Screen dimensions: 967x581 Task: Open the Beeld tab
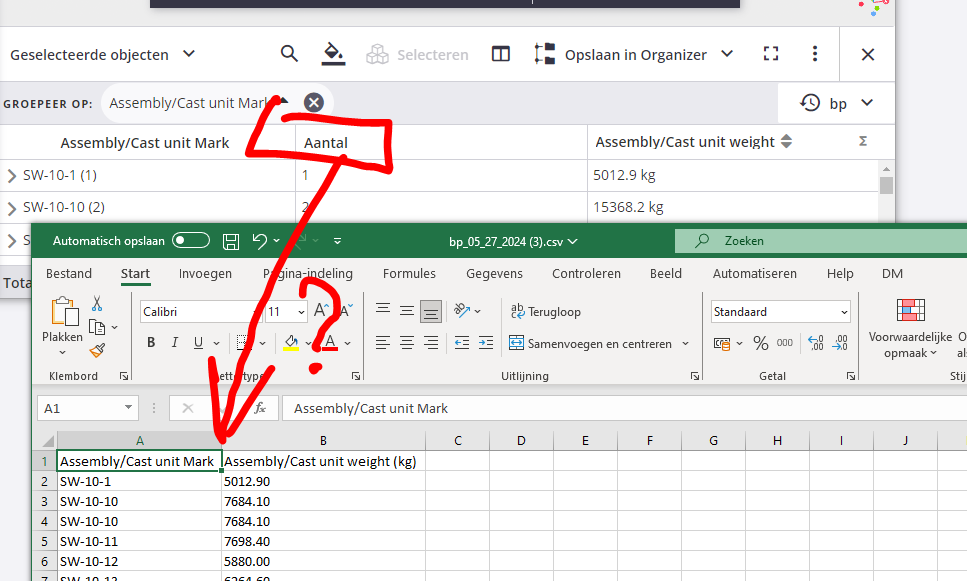[x=665, y=273]
